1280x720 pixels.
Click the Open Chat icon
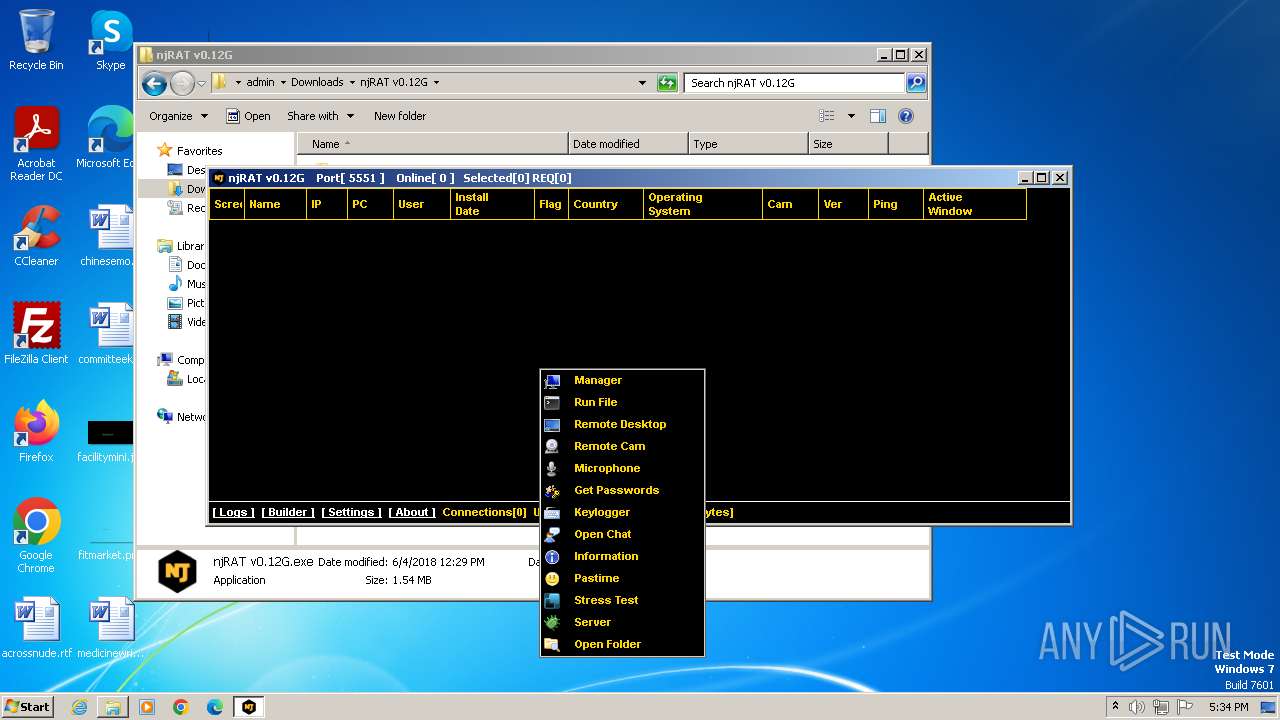(552, 534)
